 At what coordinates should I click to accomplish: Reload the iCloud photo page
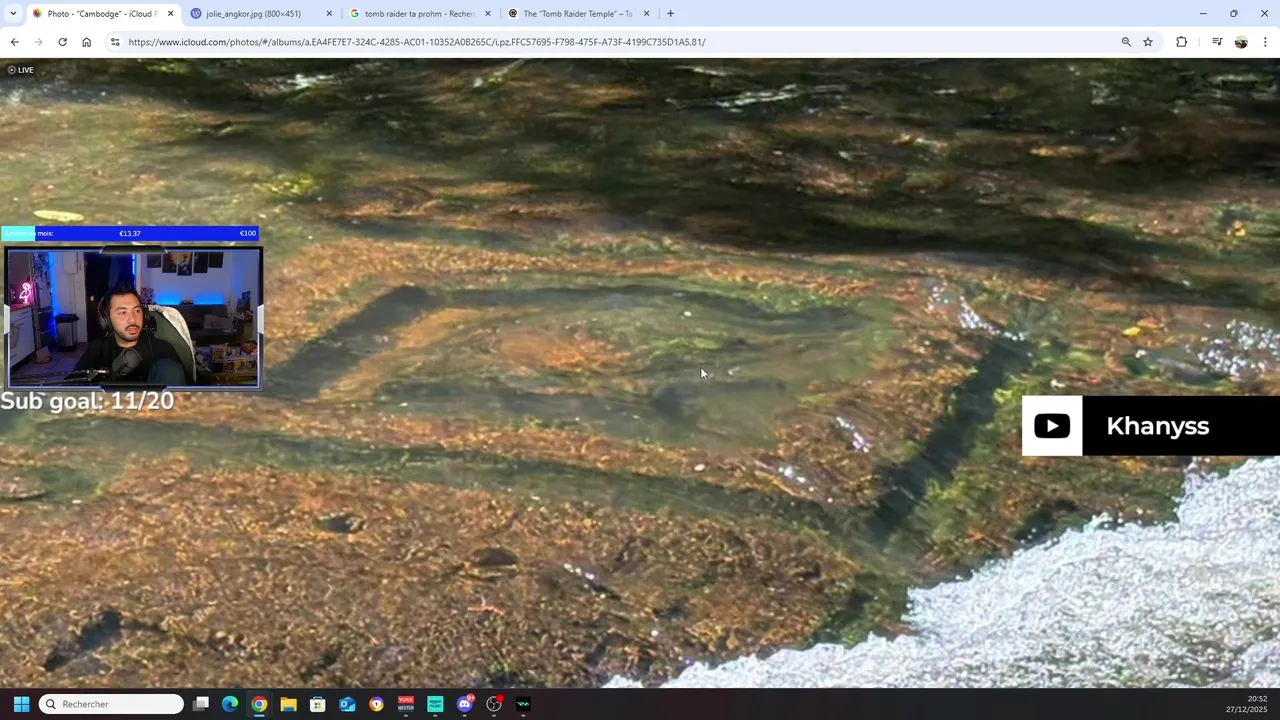62,42
